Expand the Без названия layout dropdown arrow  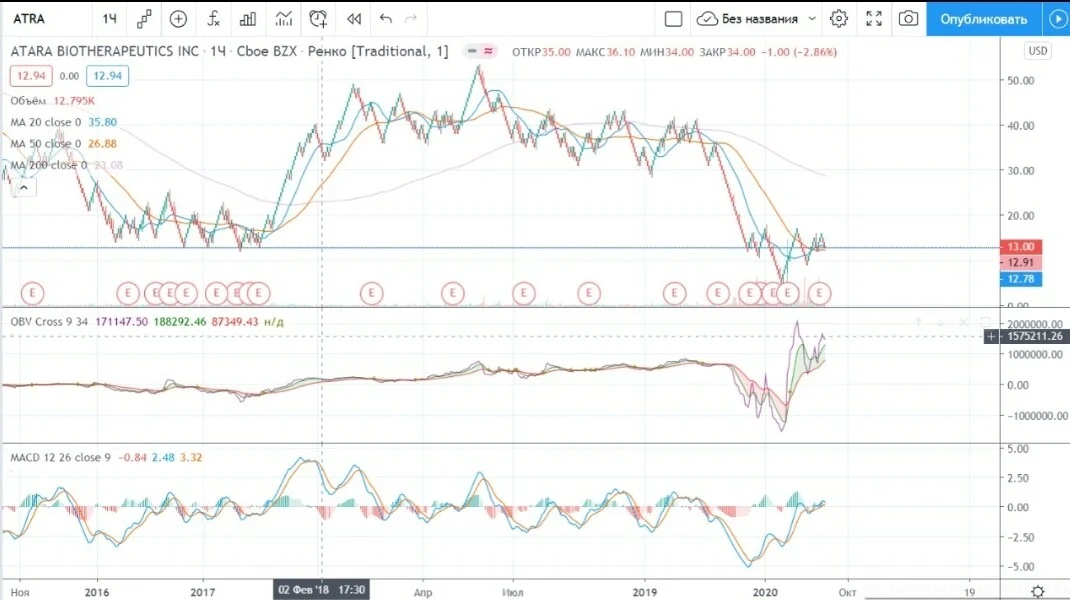[812, 19]
